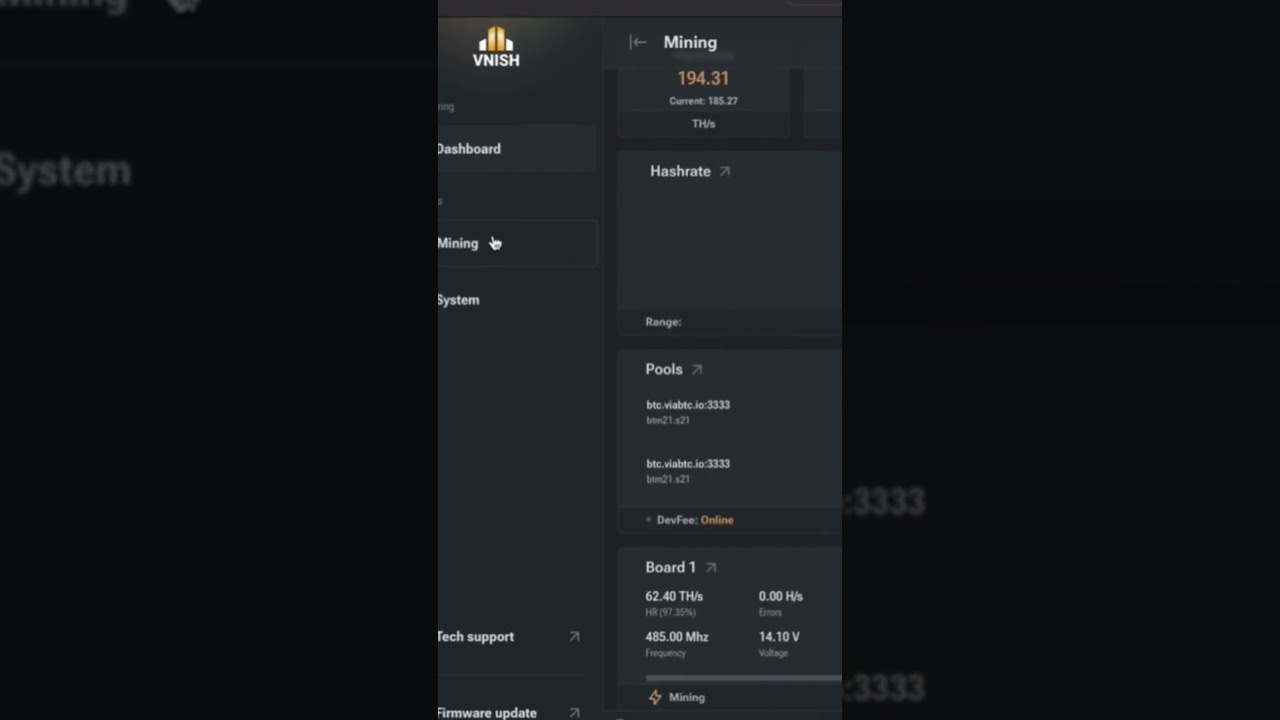Open Board 1 details via the arrow icon
Screen dimensions: 1280x720
(711, 567)
